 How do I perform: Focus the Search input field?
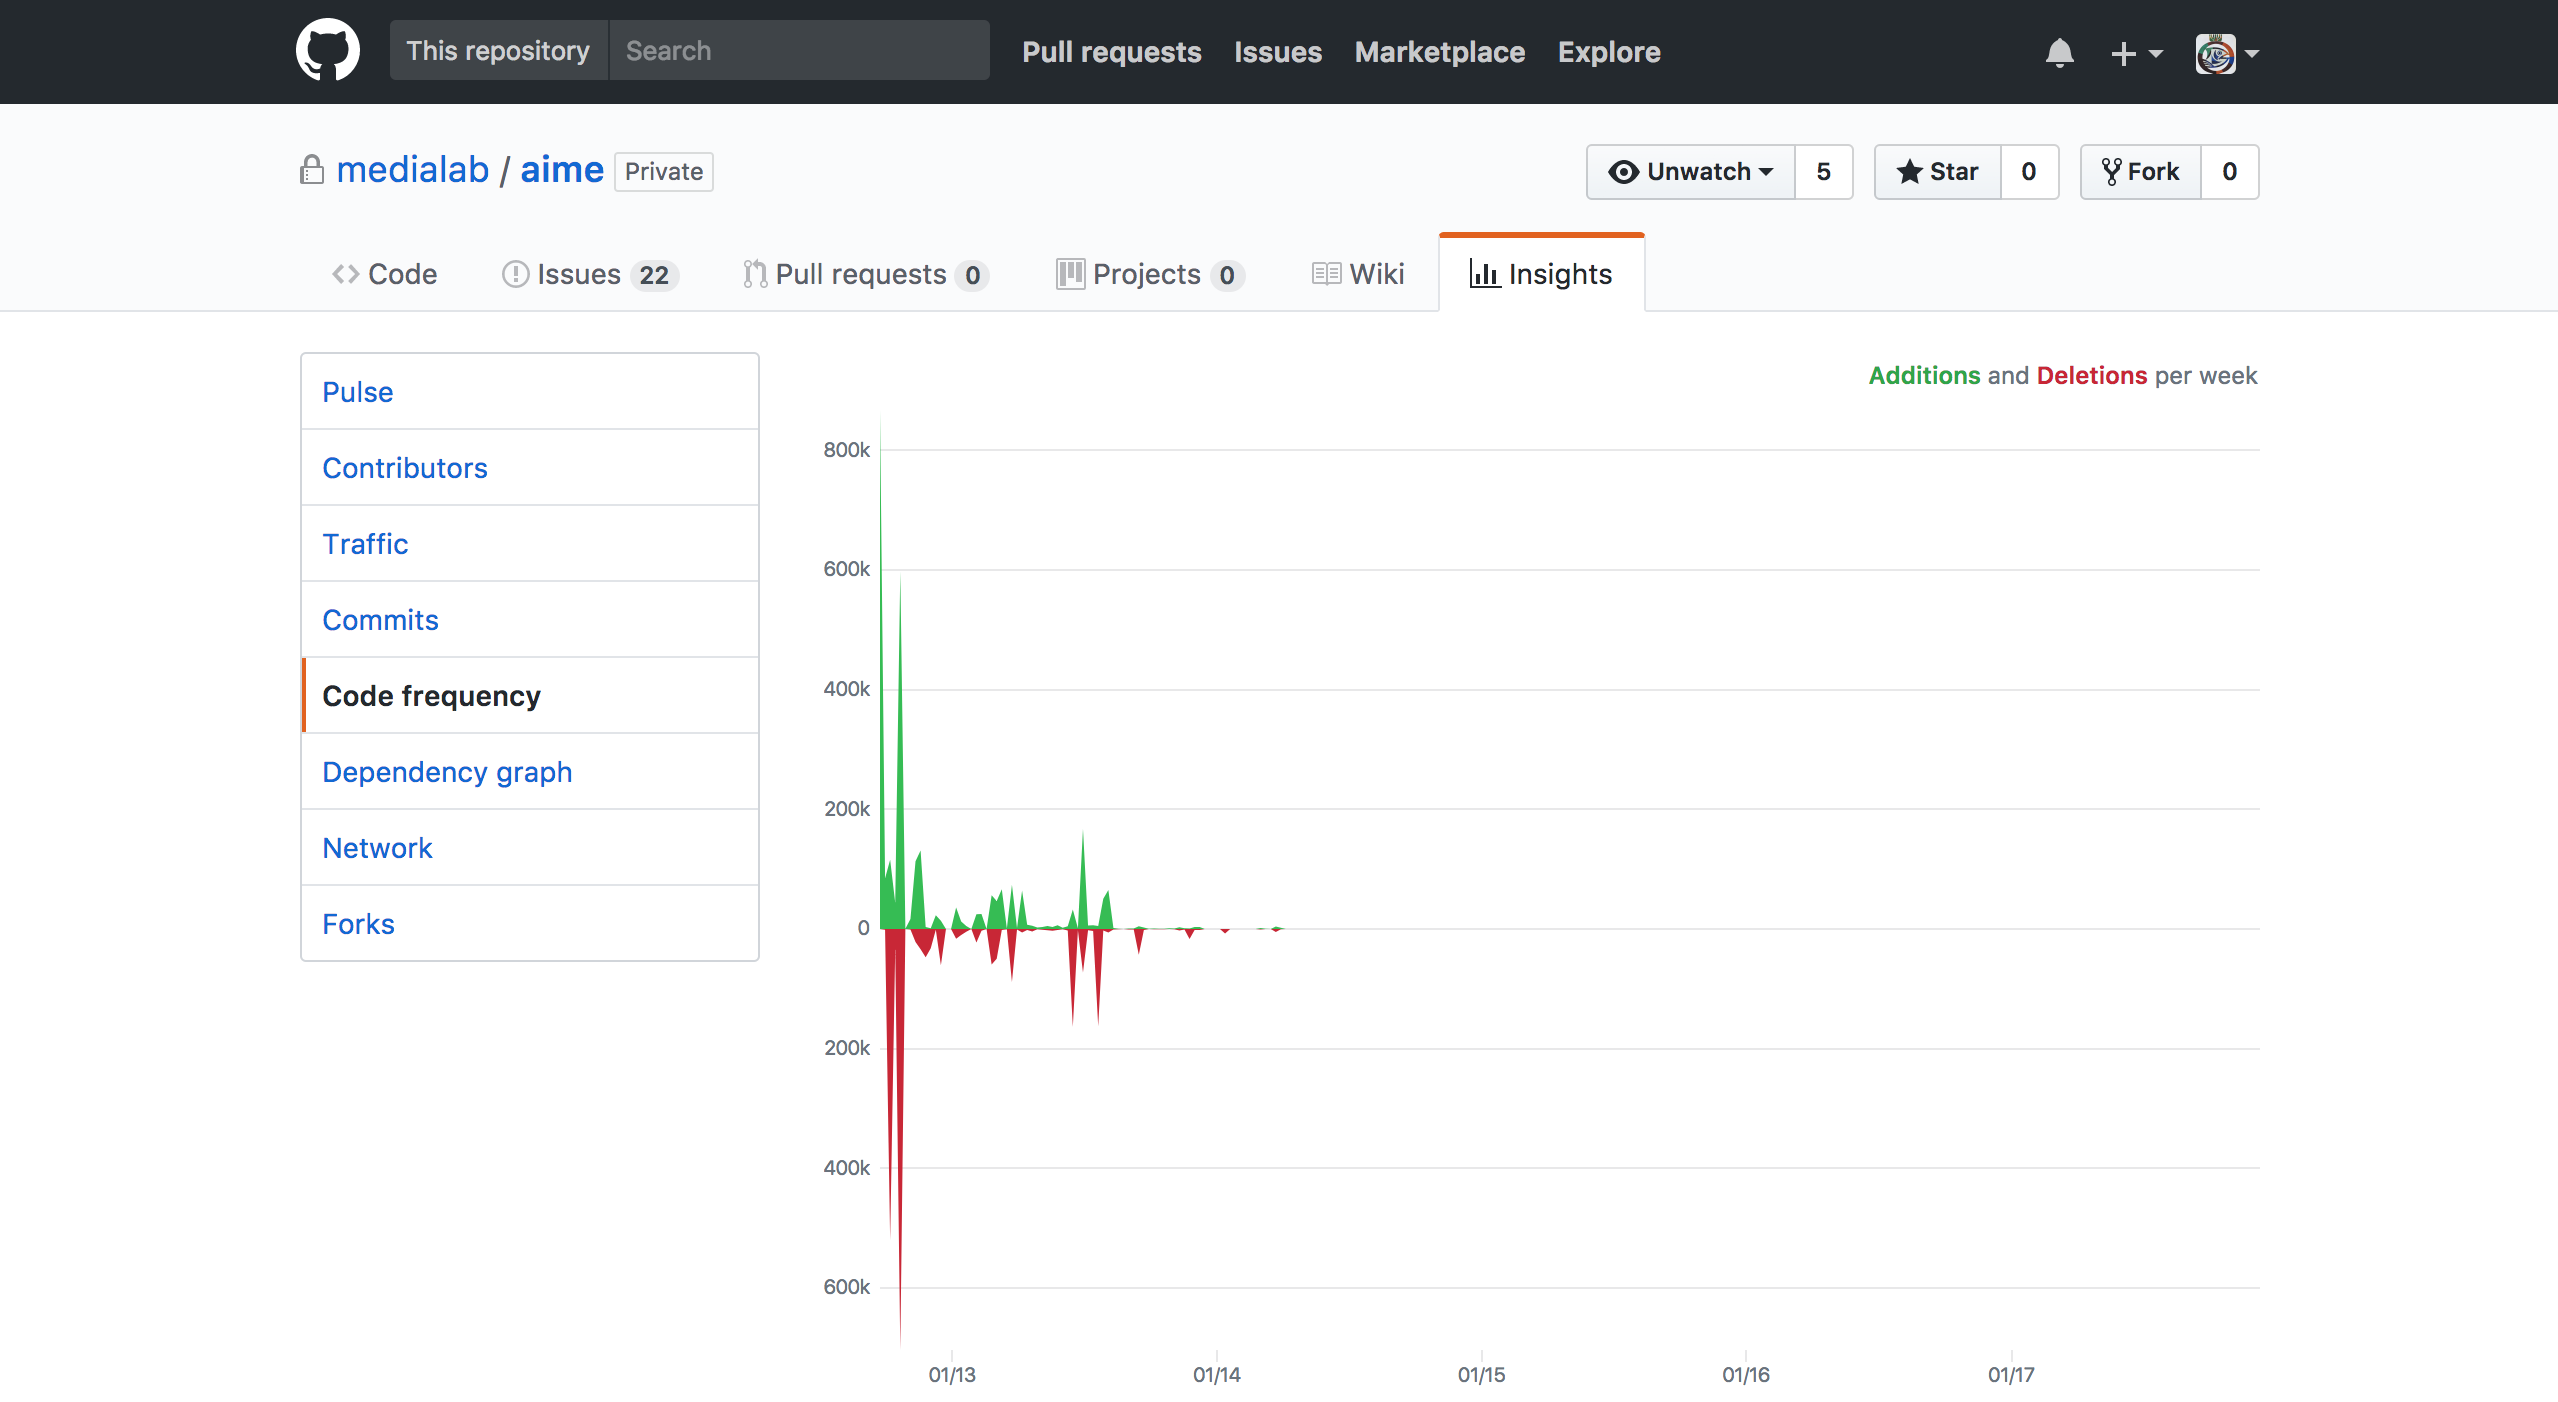[799, 51]
